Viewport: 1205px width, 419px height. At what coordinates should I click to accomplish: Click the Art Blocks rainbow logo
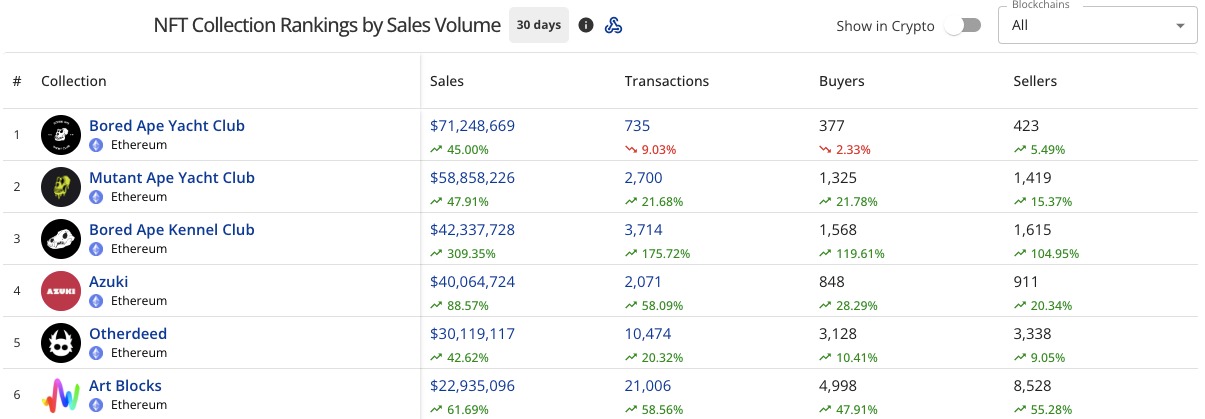61,395
